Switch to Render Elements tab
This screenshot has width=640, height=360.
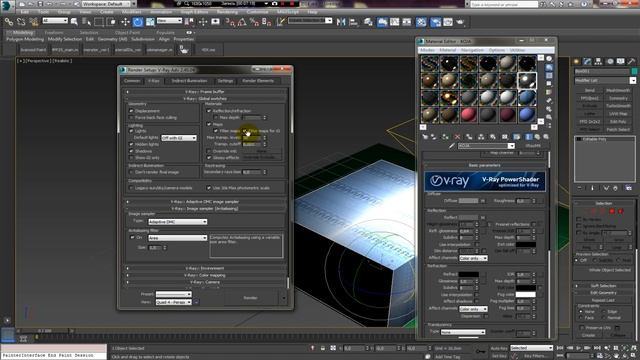tap(258, 81)
